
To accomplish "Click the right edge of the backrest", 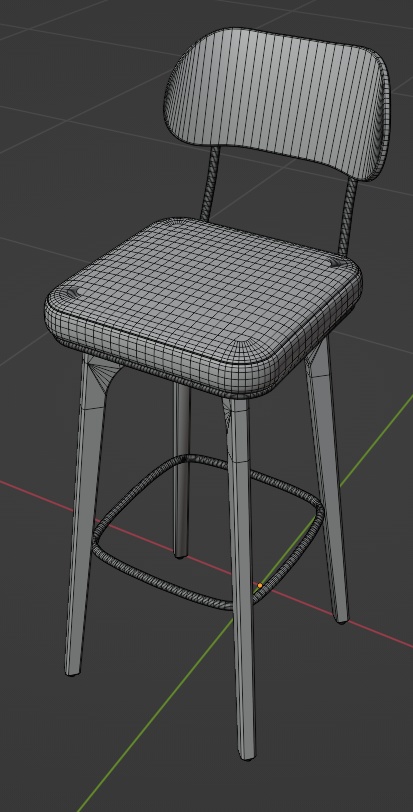I will point(382,114).
